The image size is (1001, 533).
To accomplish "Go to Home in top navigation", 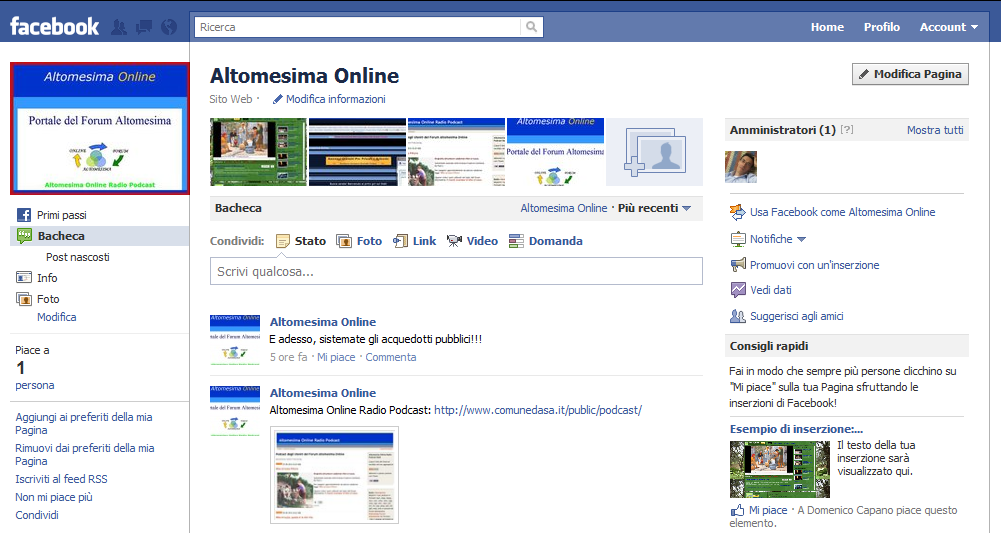I will (x=827, y=27).
